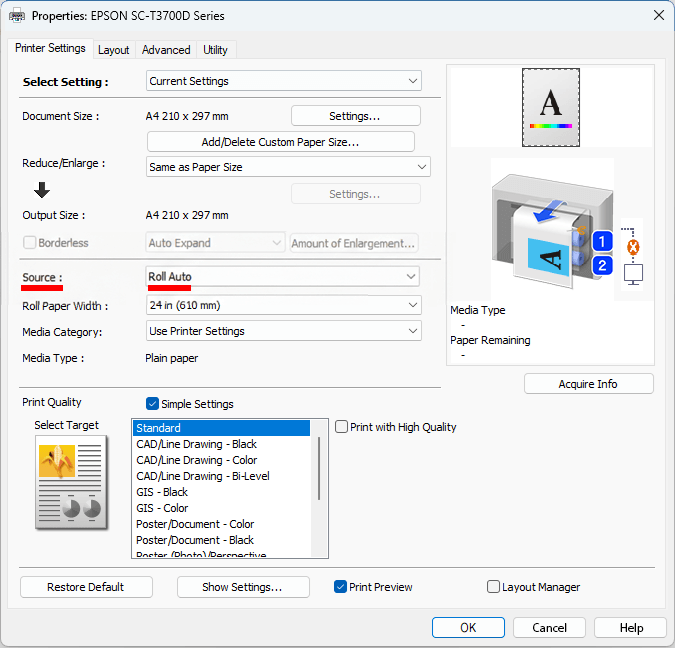The image size is (675, 648).
Task: Select GIS - Color option
Action: click(x=221, y=508)
